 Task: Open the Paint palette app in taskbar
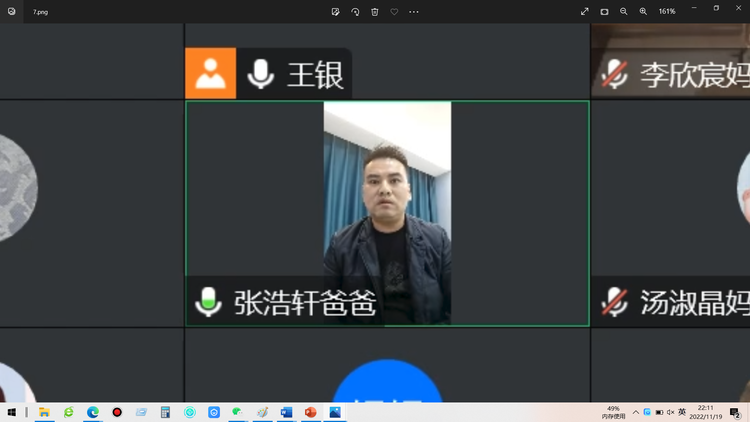click(262, 412)
